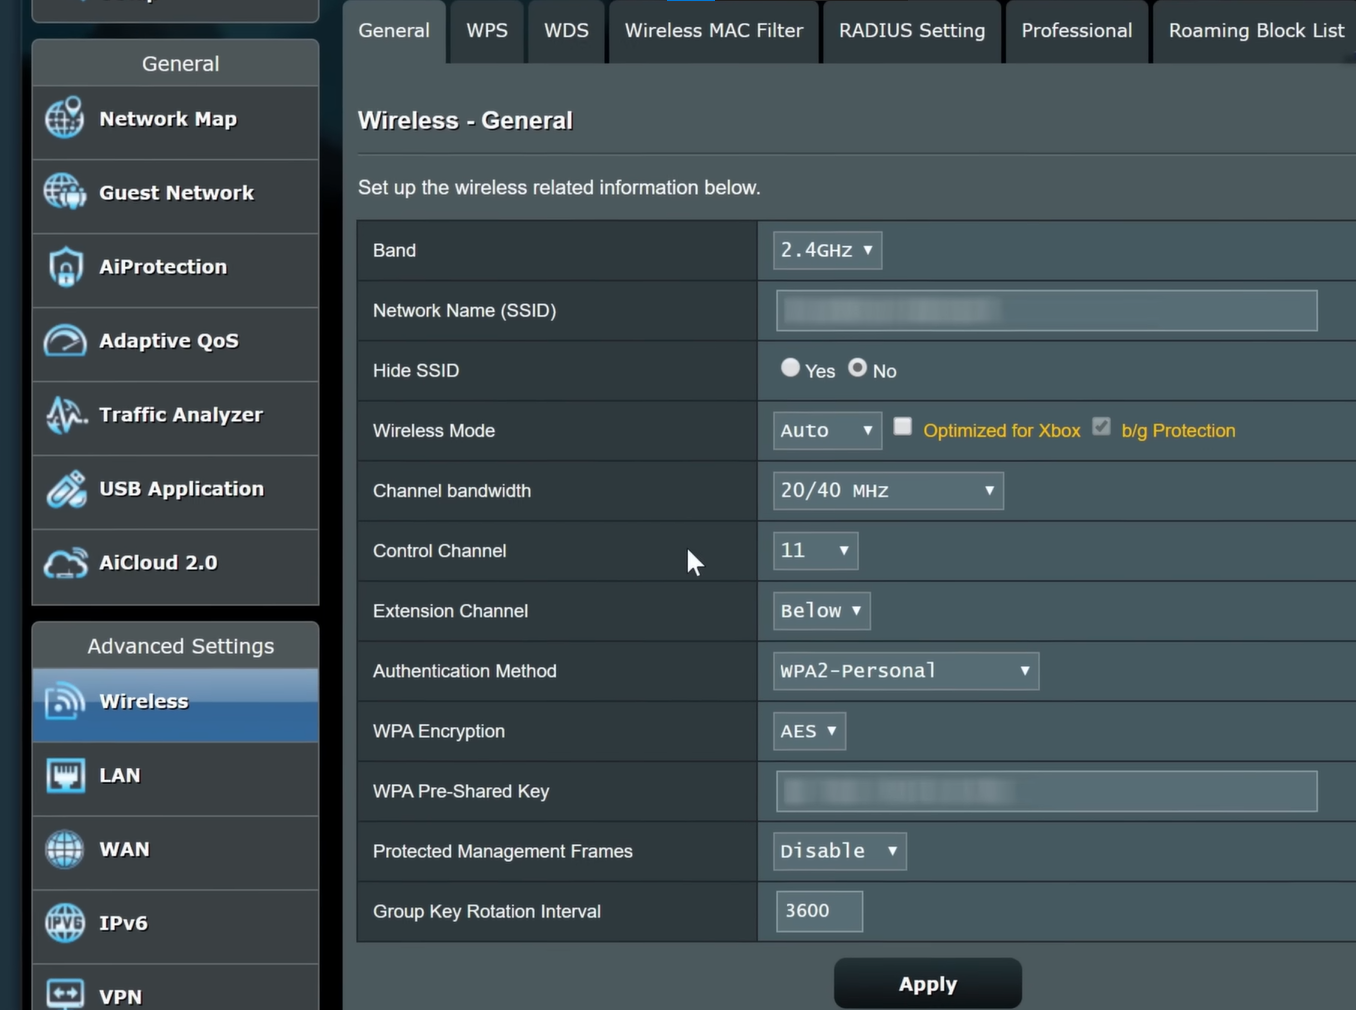
Task: Open the Channel bandwidth dropdown
Action: [x=887, y=491]
